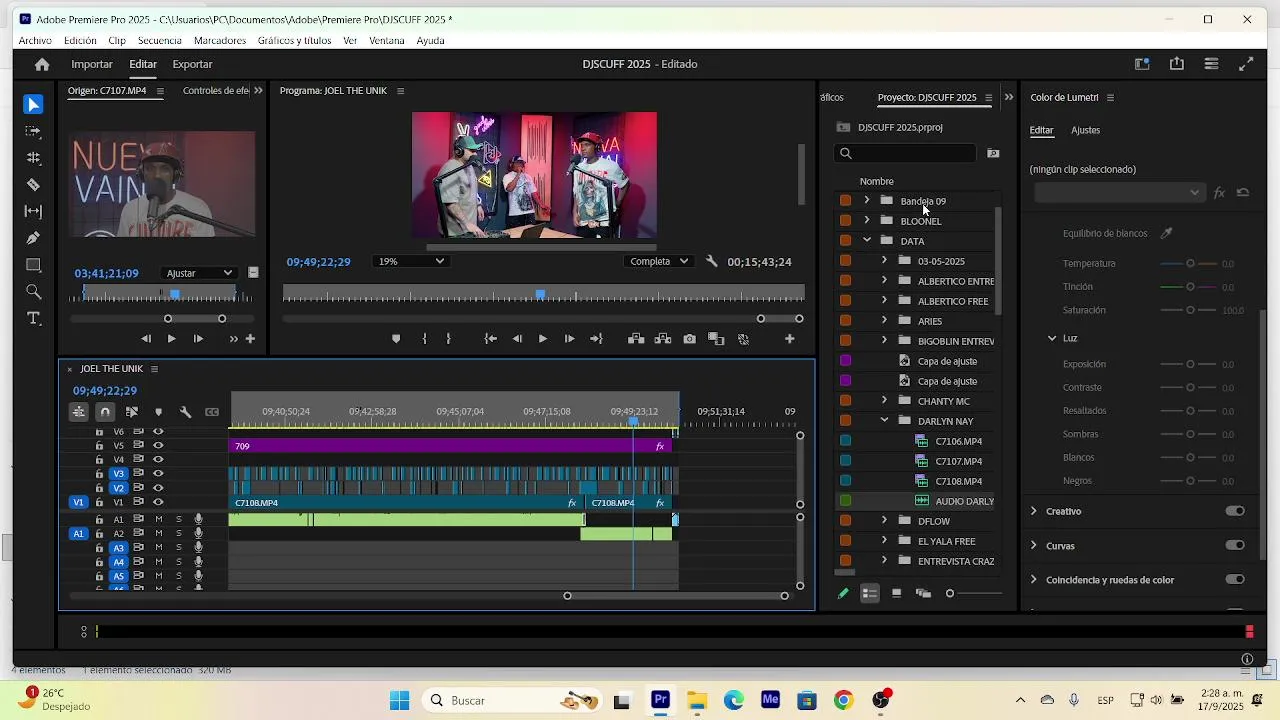This screenshot has width=1280, height=720.
Task: Collapse the DARLYN NAY folder
Action: [884, 421]
